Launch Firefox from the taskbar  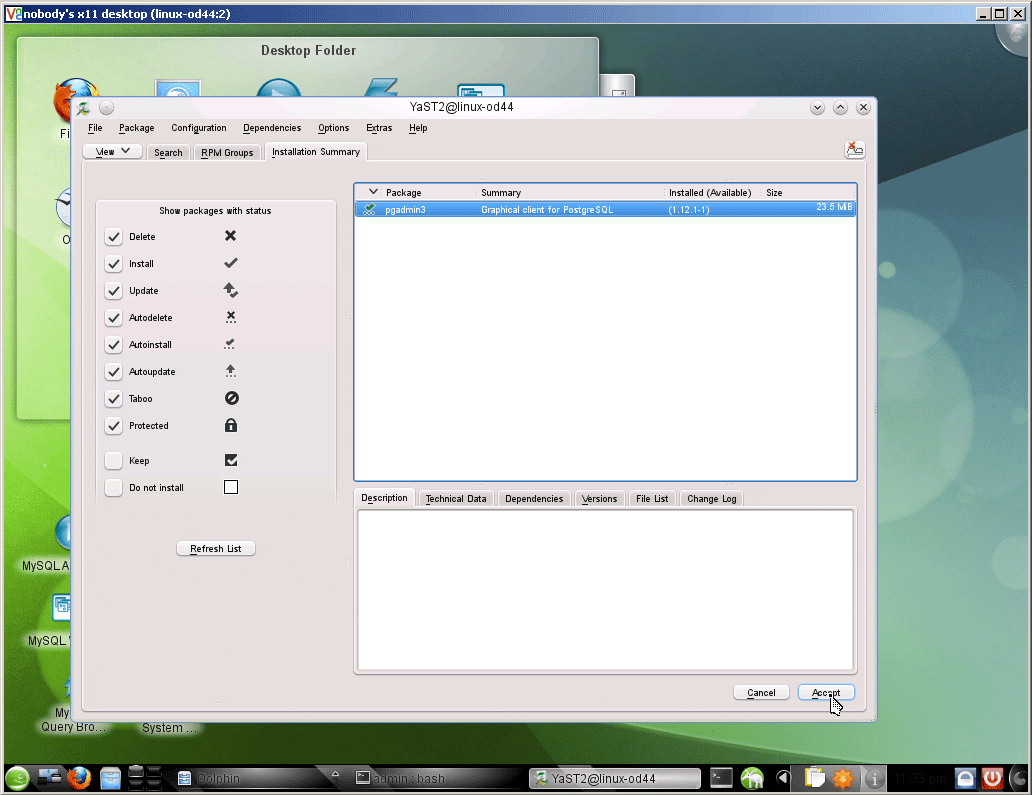(79, 779)
